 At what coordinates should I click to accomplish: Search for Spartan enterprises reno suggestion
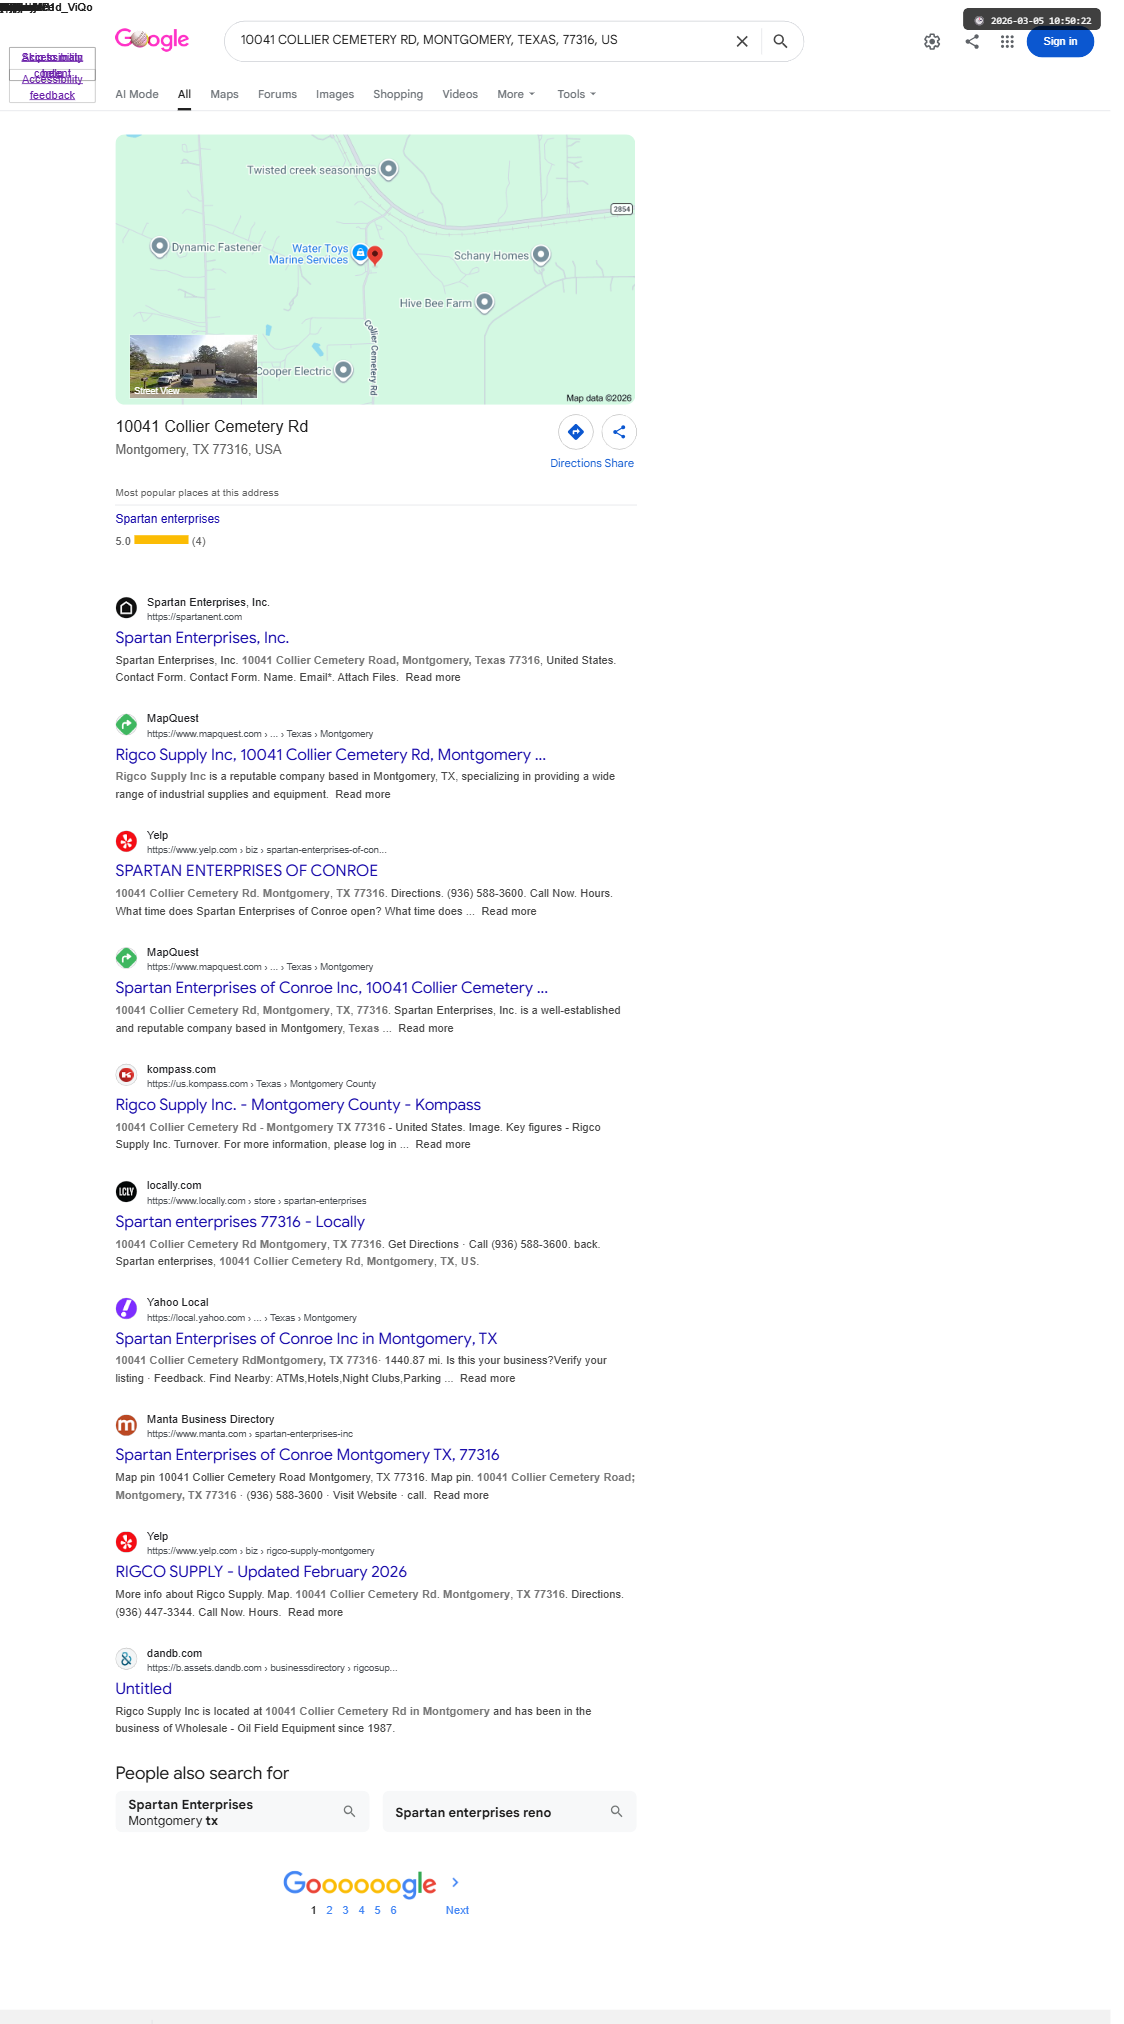[509, 1812]
